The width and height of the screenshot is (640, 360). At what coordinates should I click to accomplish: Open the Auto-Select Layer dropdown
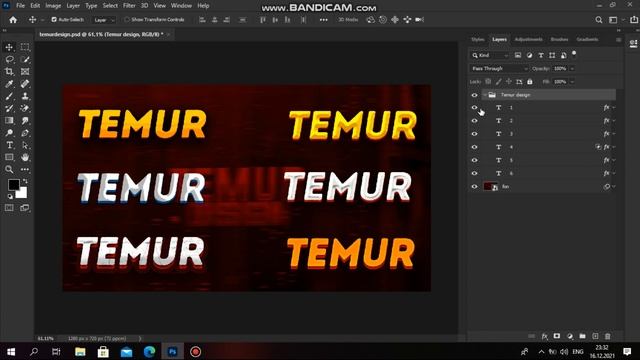tap(104, 20)
